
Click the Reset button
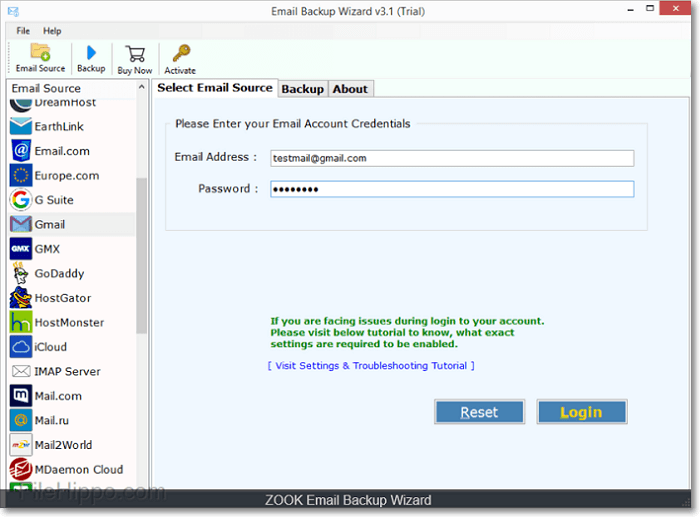pos(479,412)
